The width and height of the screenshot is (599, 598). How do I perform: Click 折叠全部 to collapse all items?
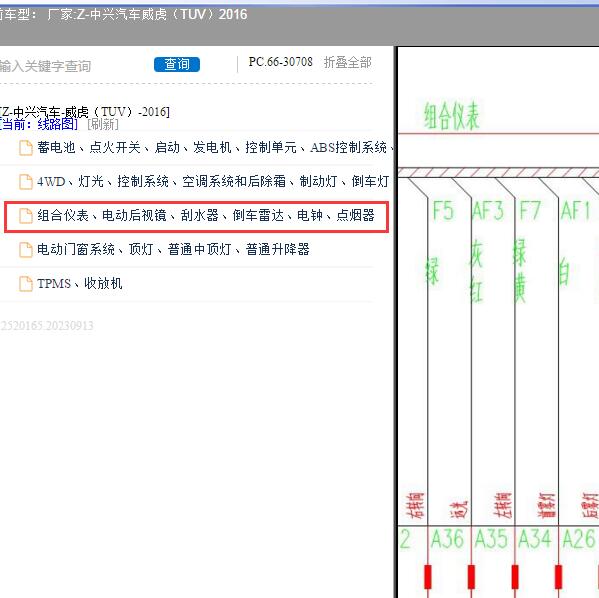tap(348, 62)
